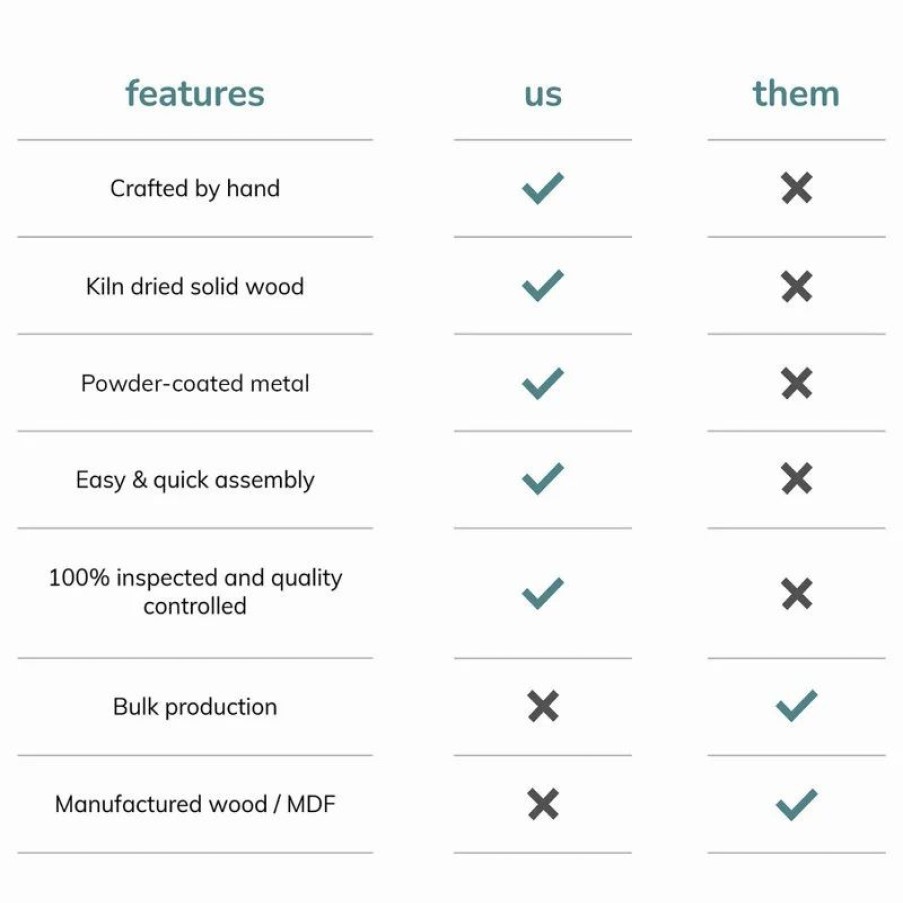Click the 'them' cross for Kiln dried solid wood

tap(796, 286)
